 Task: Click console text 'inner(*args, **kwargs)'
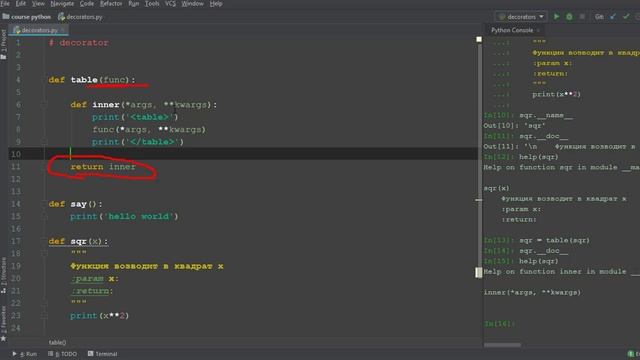[x=532, y=293]
